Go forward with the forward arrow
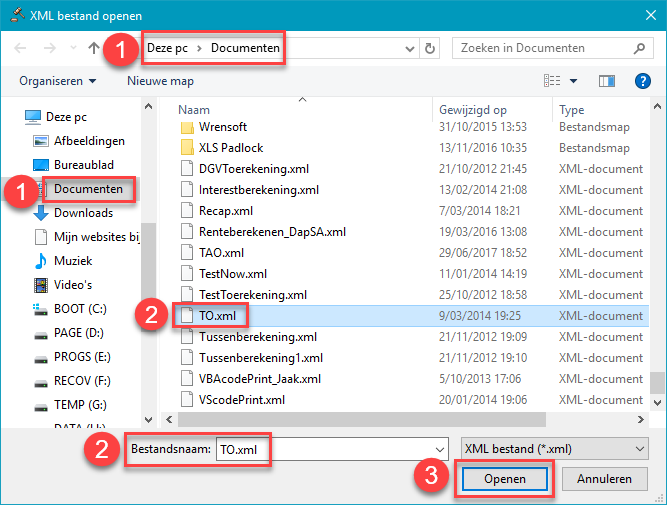This screenshot has width=667, height=505. [x=50, y=48]
